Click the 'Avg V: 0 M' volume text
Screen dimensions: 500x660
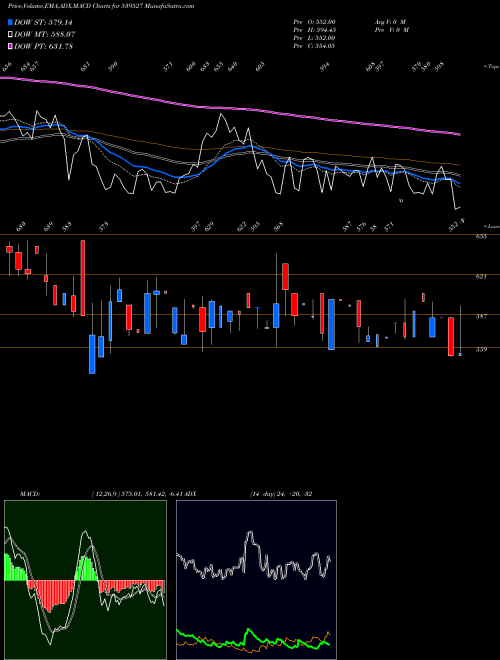coord(390,22)
